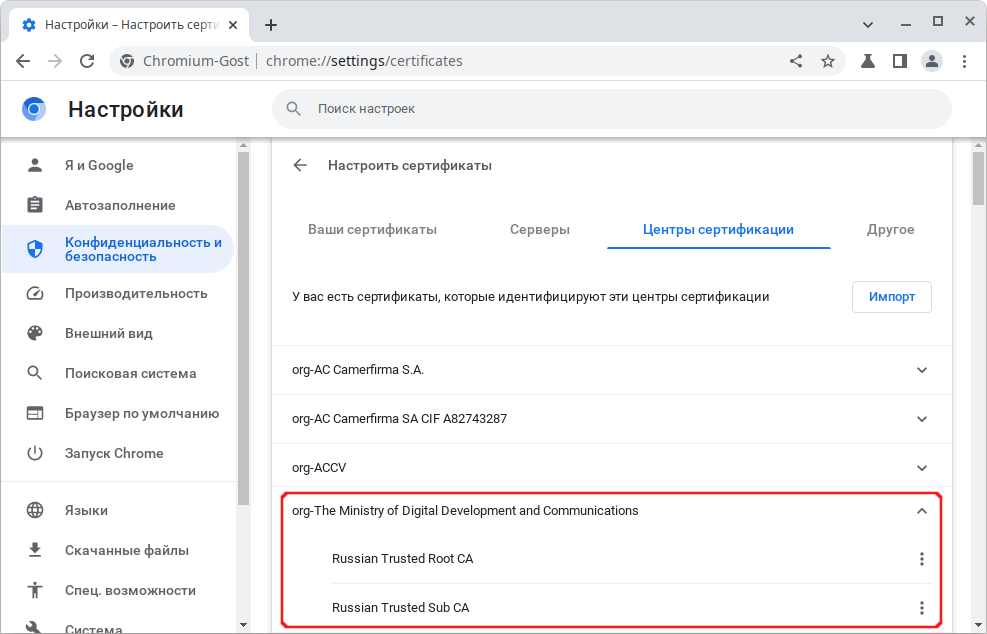Viewport: 987px width, 634px height.
Task: Open Производительность settings section
Action: (x=118, y=293)
